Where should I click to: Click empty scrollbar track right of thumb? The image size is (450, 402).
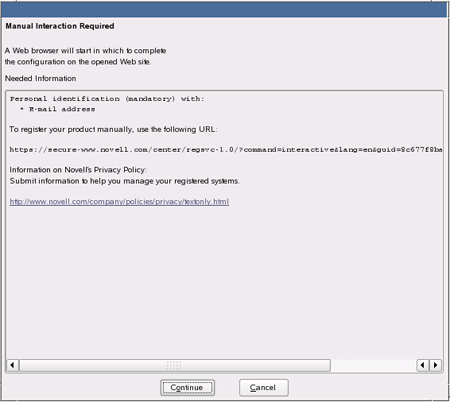(373, 365)
